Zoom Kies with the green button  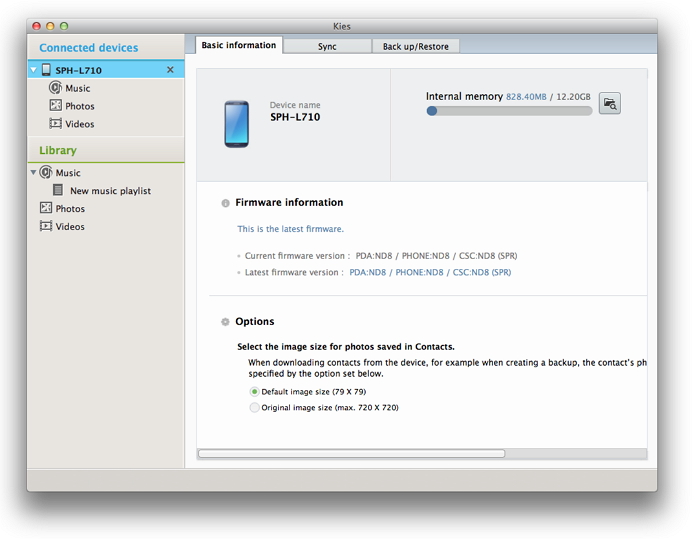click(64, 26)
